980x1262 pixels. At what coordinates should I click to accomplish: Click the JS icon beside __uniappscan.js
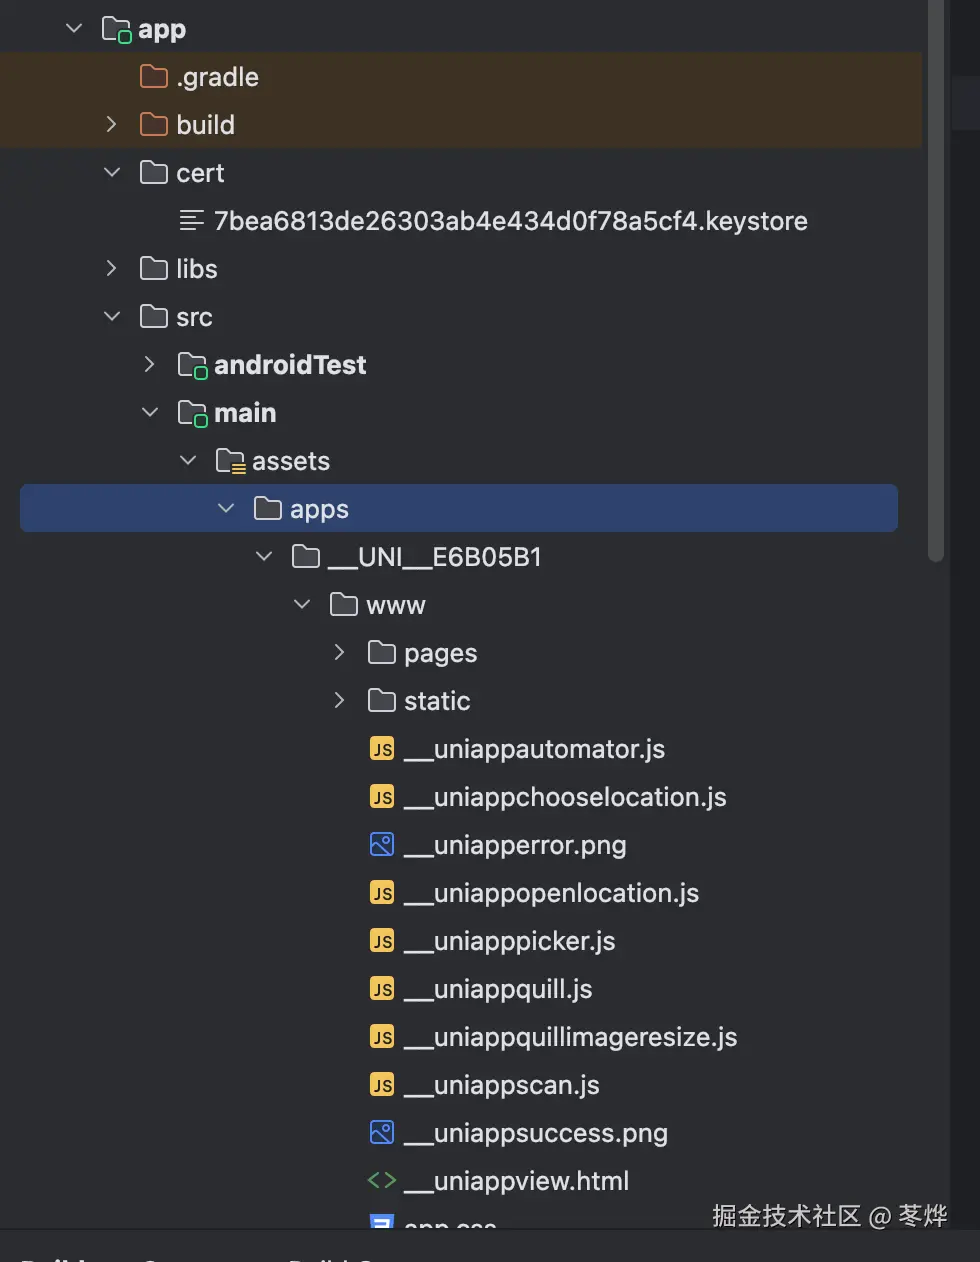pyautogui.click(x=382, y=1085)
